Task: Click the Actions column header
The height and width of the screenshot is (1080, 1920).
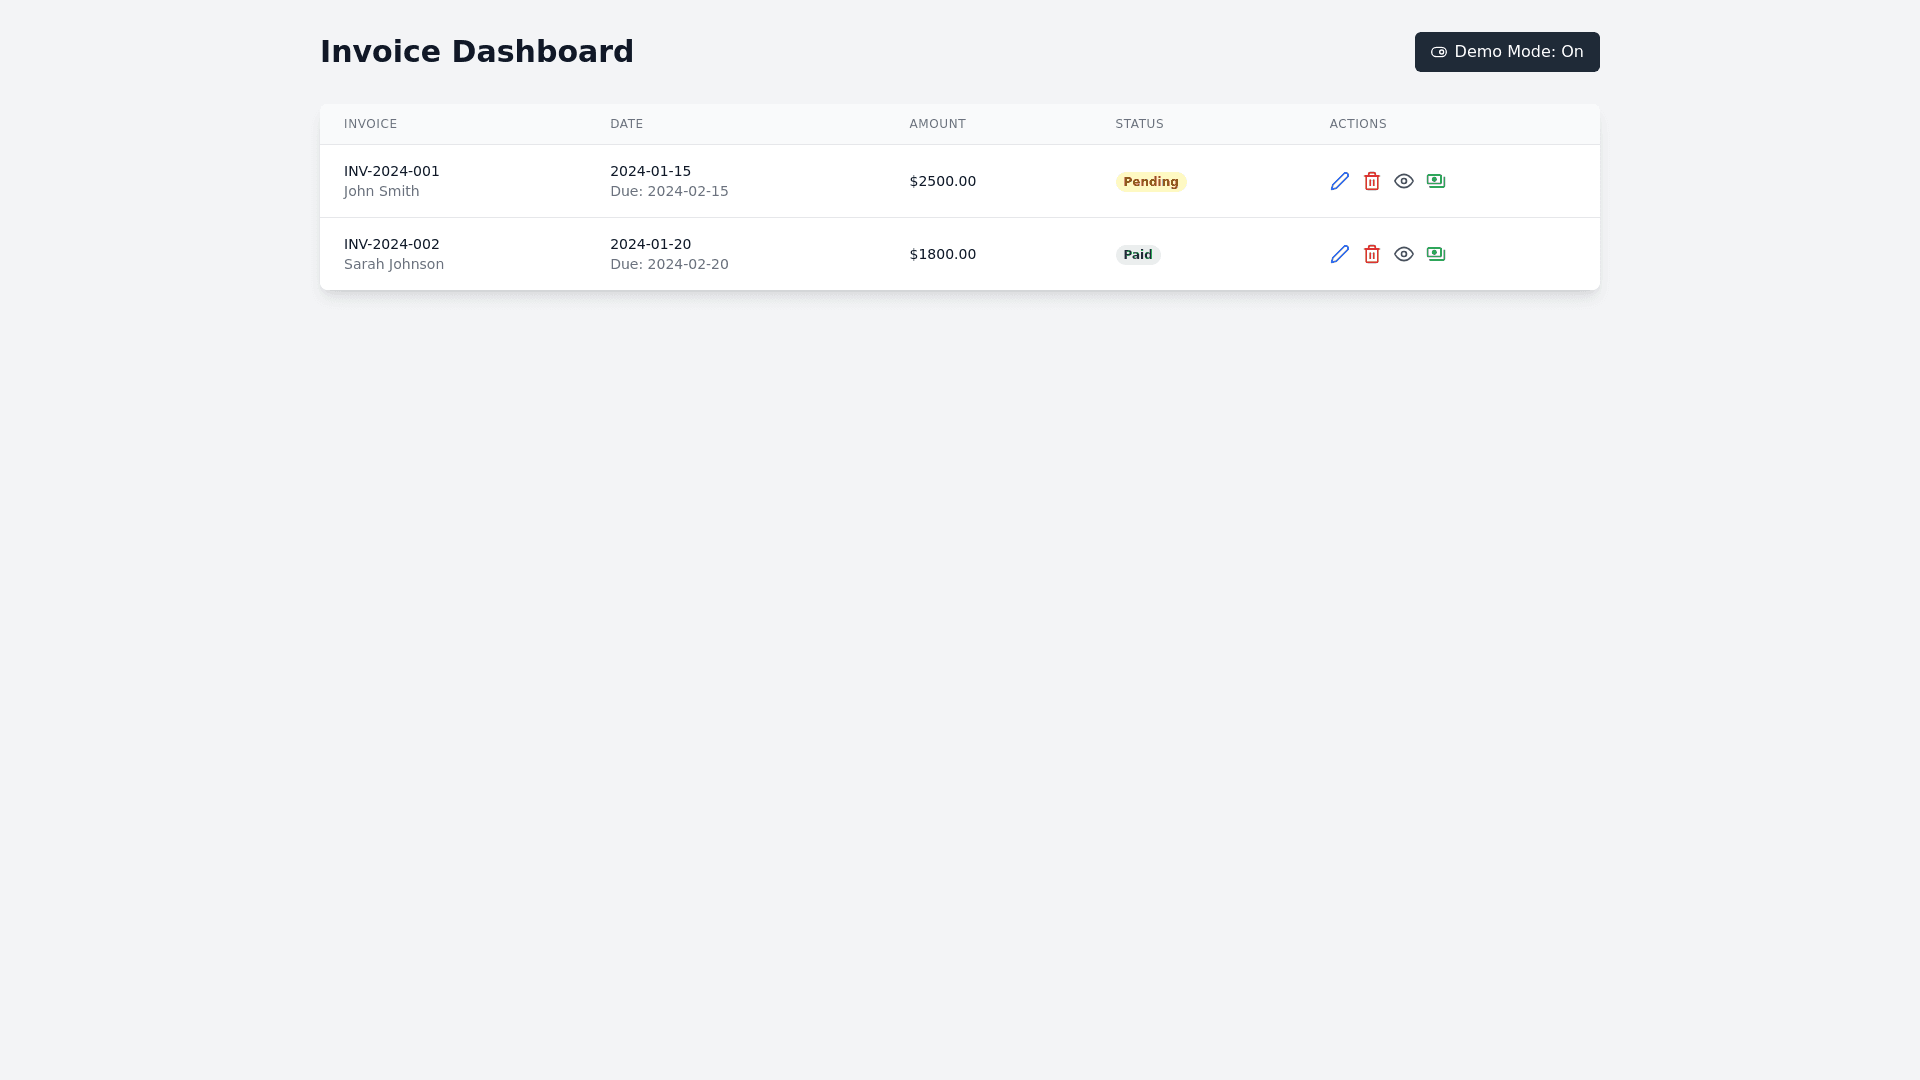Action: 1357,124
